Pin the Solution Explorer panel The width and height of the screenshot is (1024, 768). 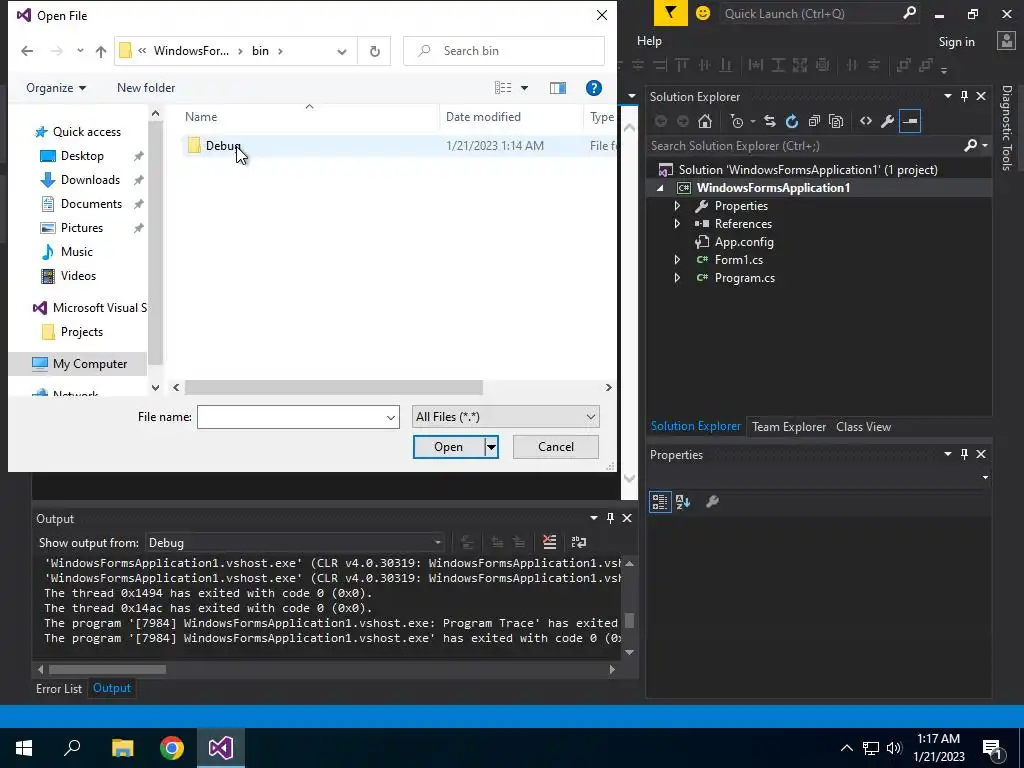[965, 96]
